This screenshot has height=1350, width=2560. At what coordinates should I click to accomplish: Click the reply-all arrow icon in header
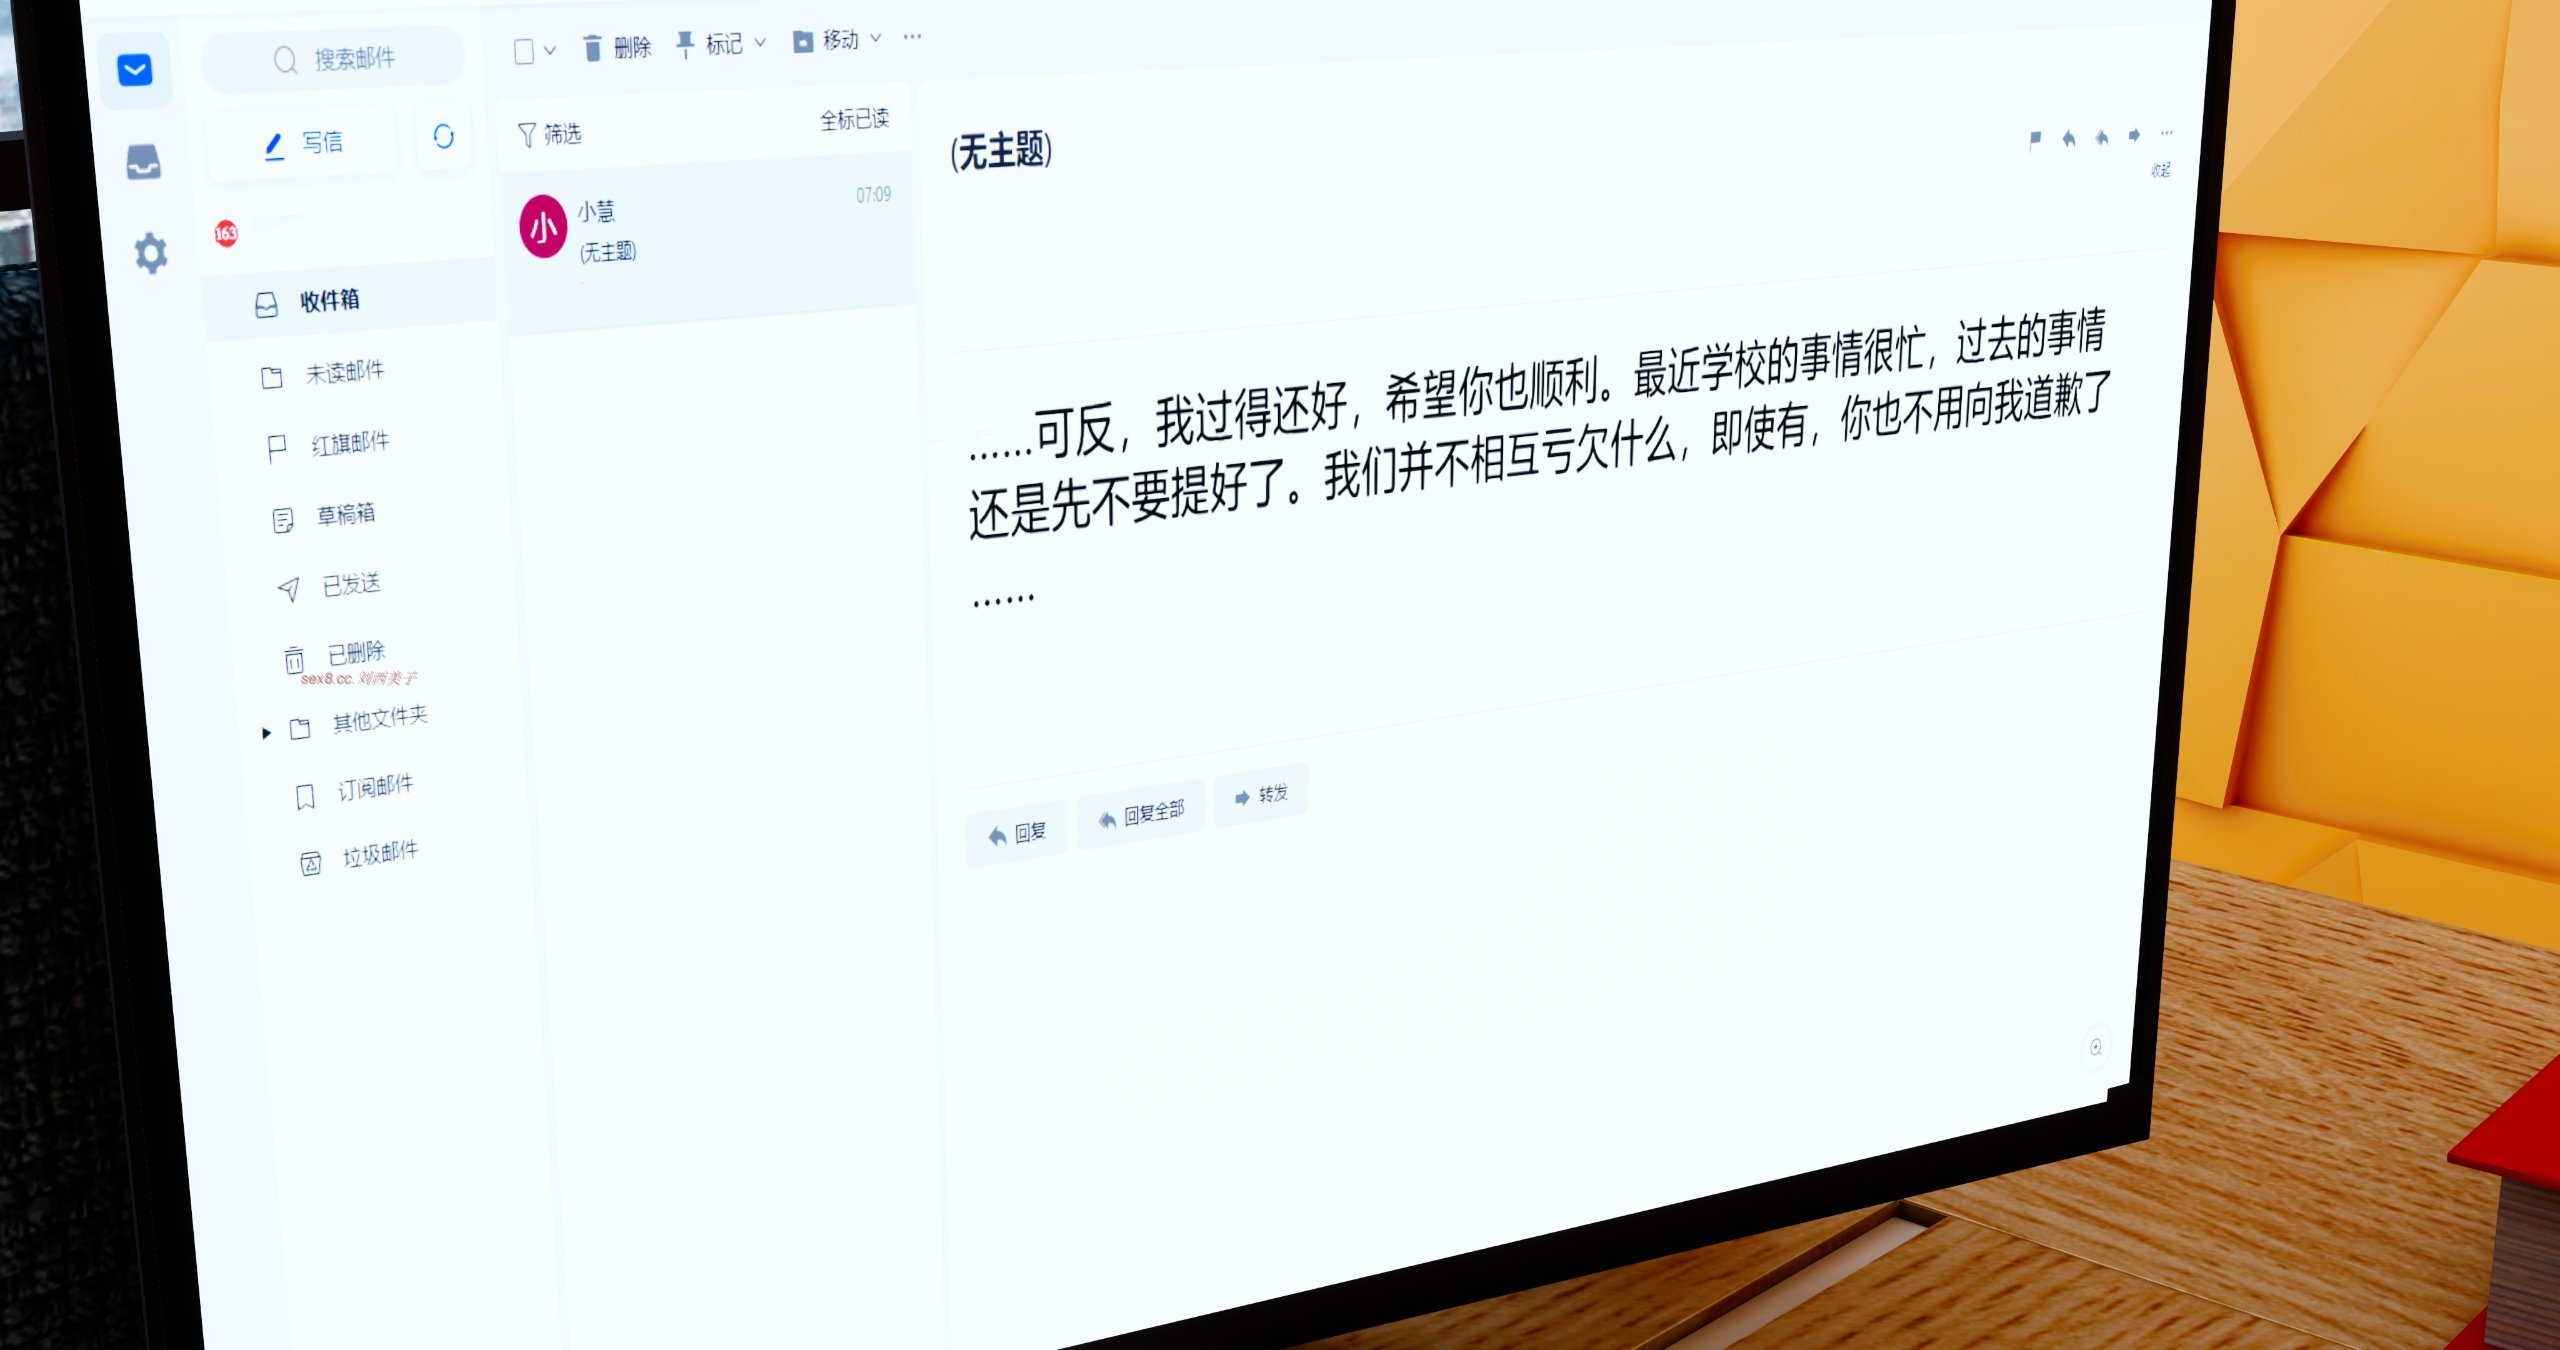point(2101,137)
